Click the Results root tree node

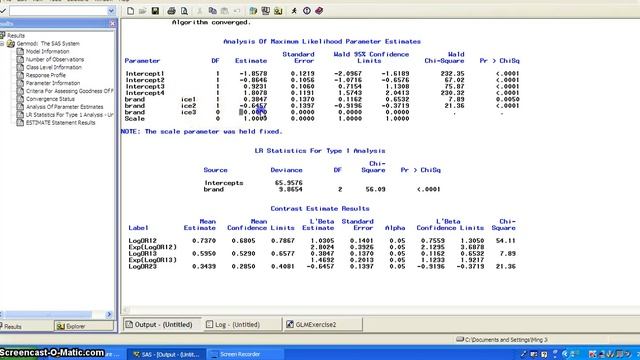click(x=16, y=36)
